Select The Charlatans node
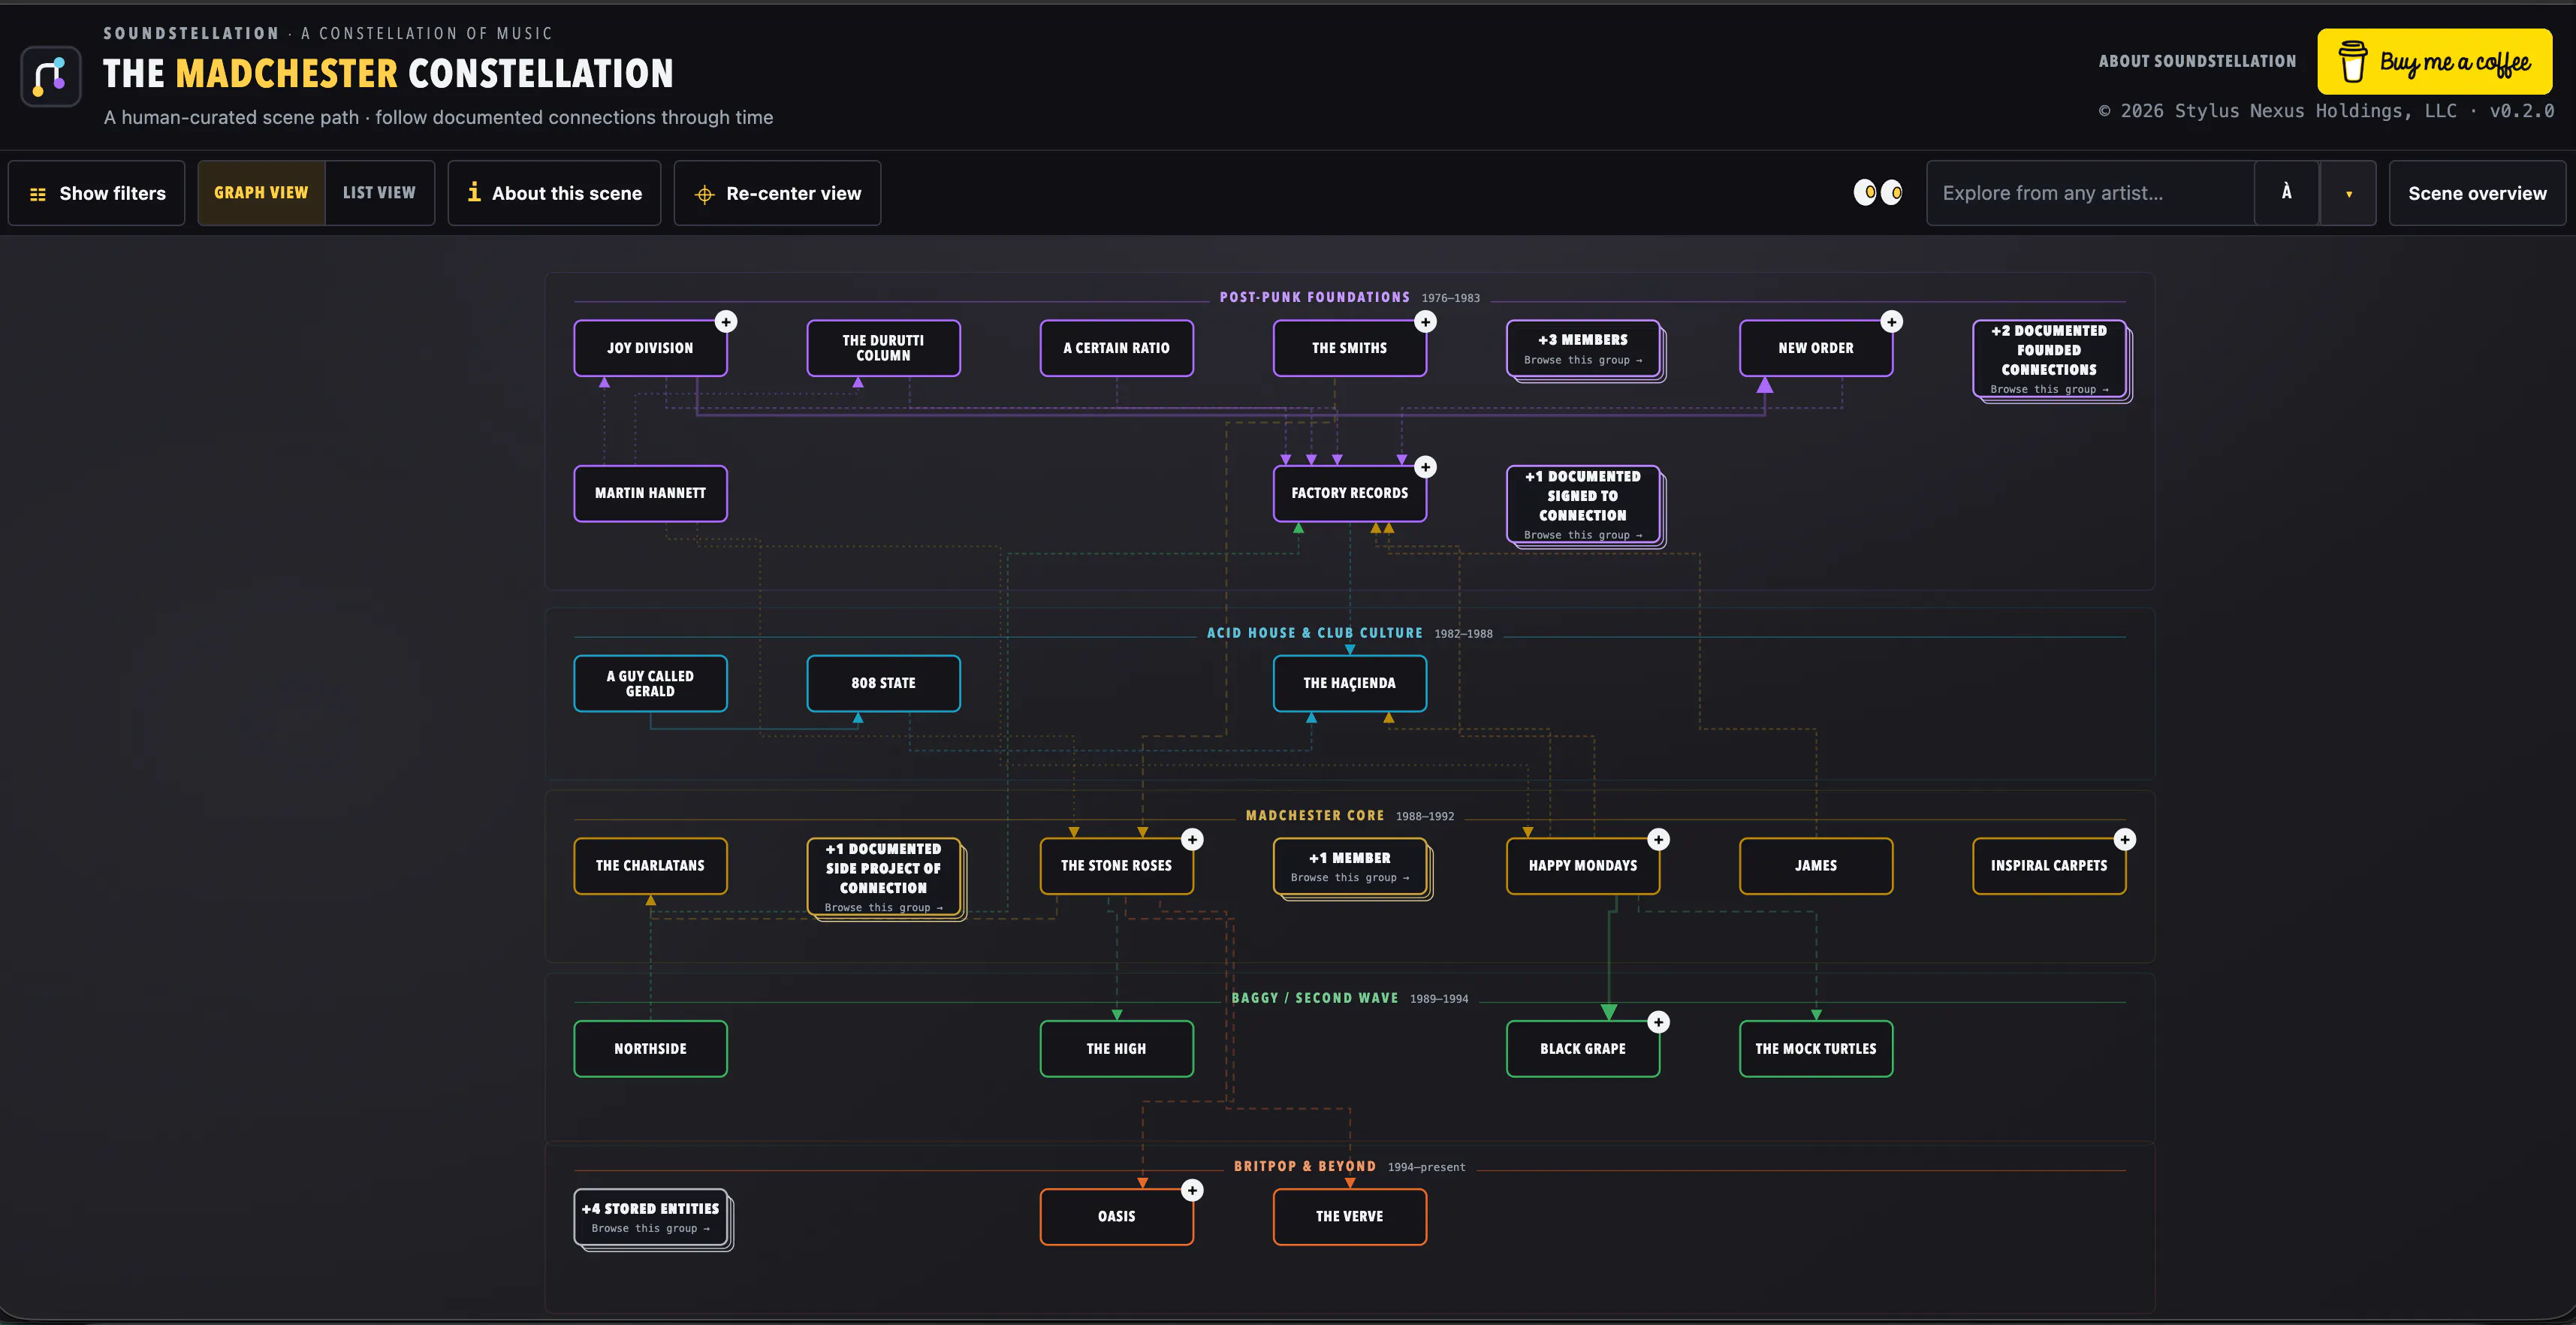 click(650, 866)
